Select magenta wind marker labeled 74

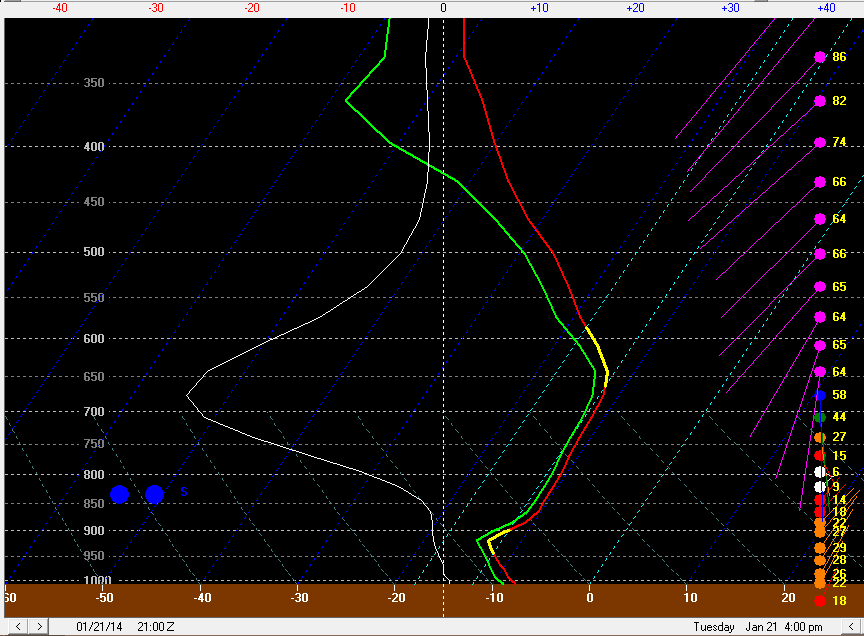[x=820, y=142]
